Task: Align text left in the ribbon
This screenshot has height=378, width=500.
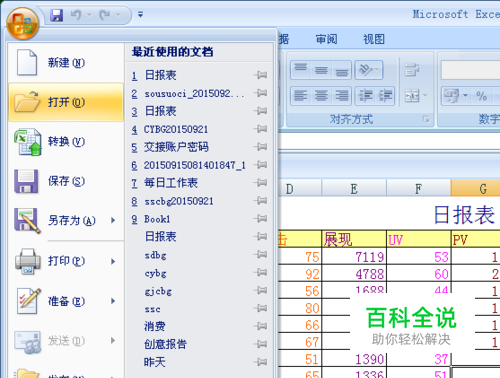Action: pyautogui.click(x=300, y=96)
